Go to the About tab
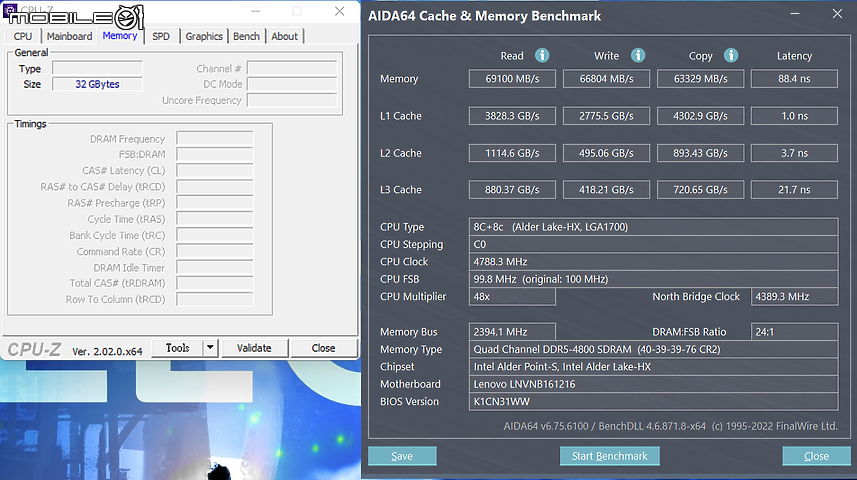 click(x=285, y=36)
